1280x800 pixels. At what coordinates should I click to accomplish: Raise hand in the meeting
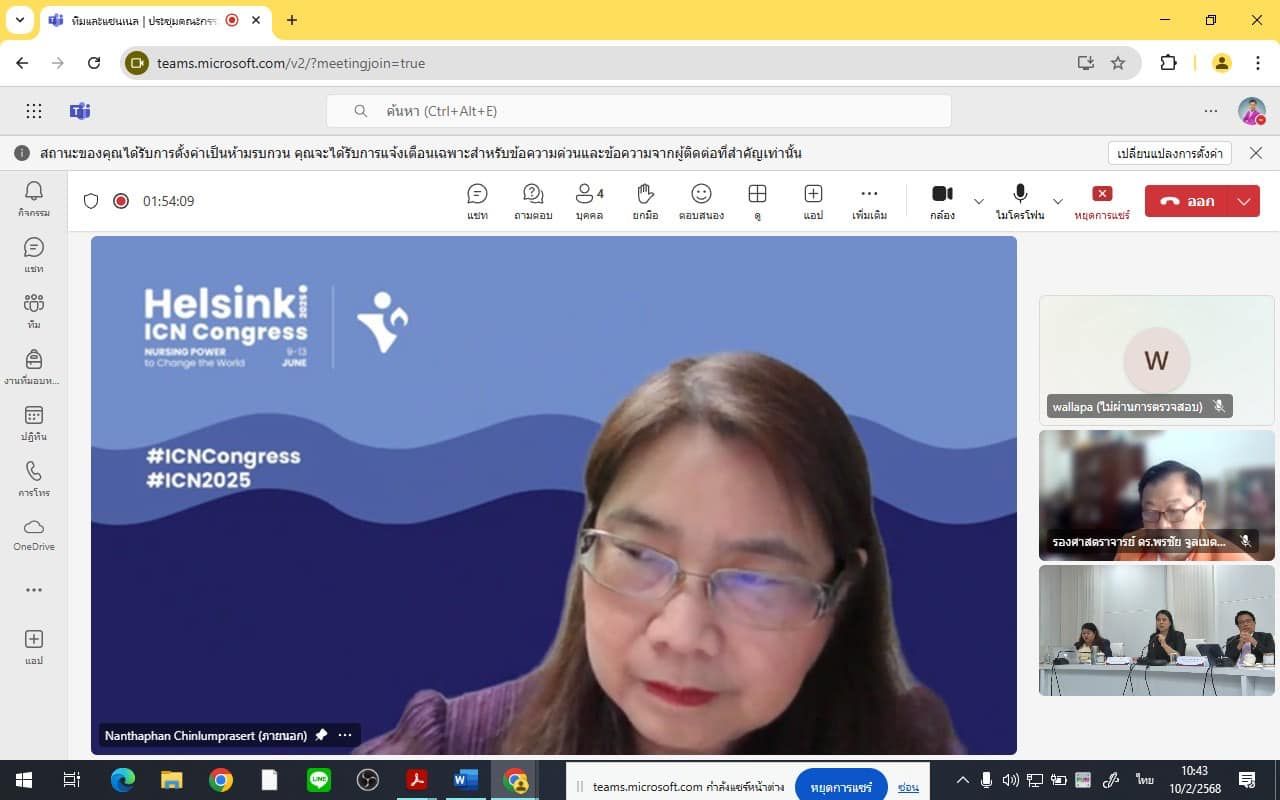(645, 201)
